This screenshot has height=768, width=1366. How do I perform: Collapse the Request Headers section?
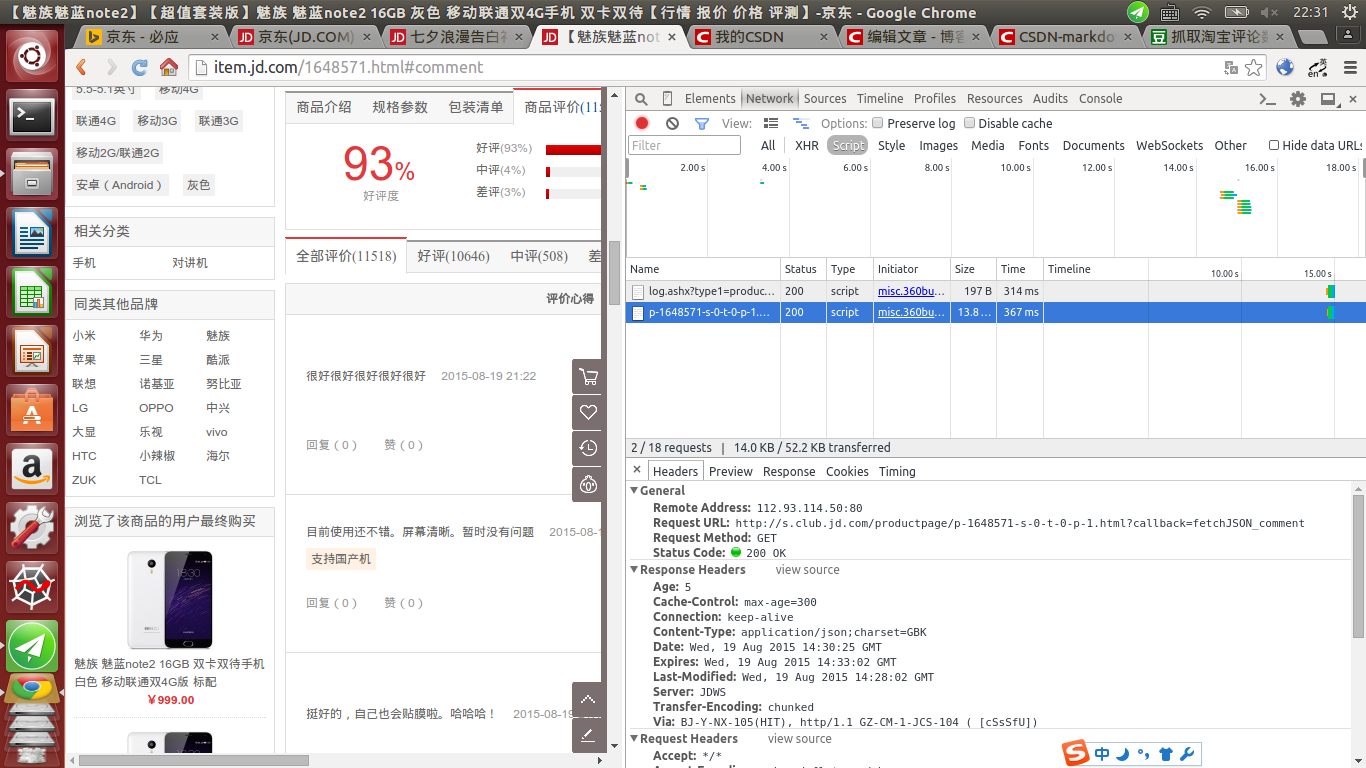634,739
